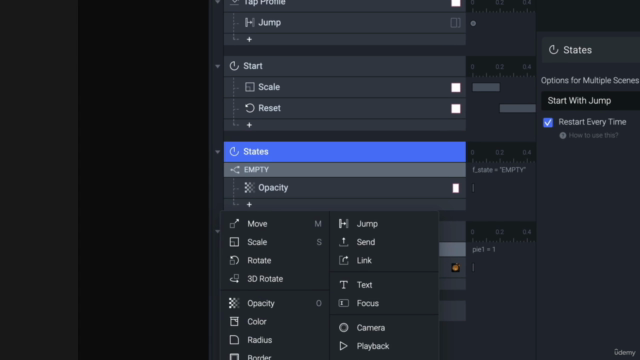Click the States header icon in the right panel

point(553,50)
